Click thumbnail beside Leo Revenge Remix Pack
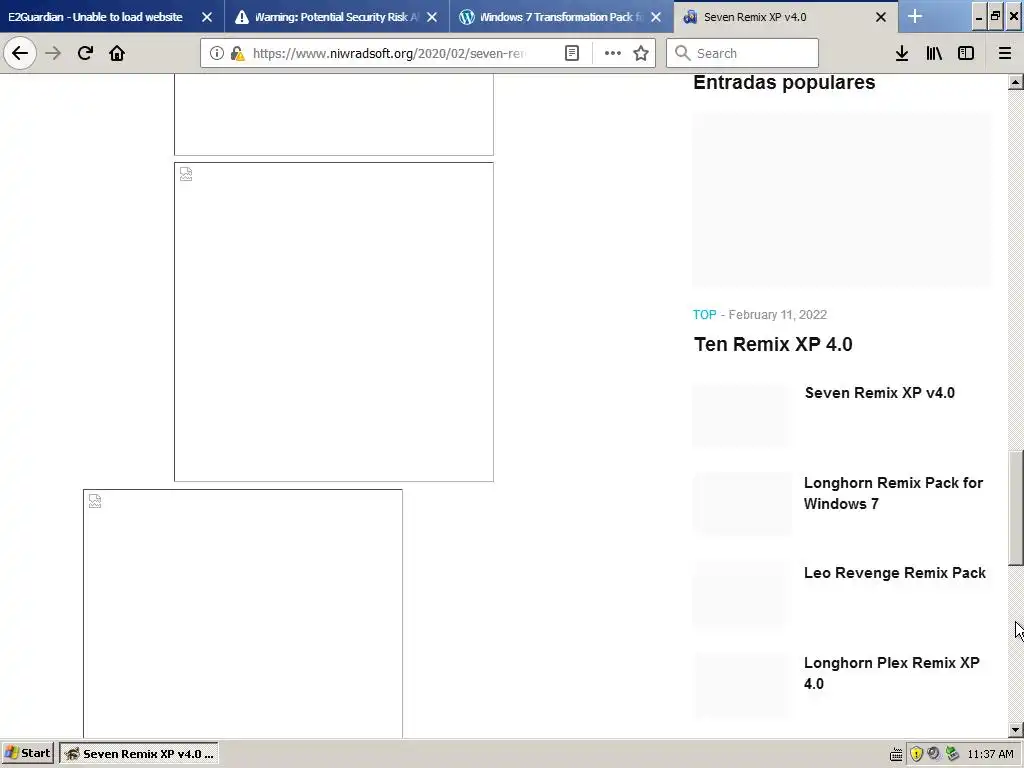The image size is (1024, 768). click(x=741, y=594)
